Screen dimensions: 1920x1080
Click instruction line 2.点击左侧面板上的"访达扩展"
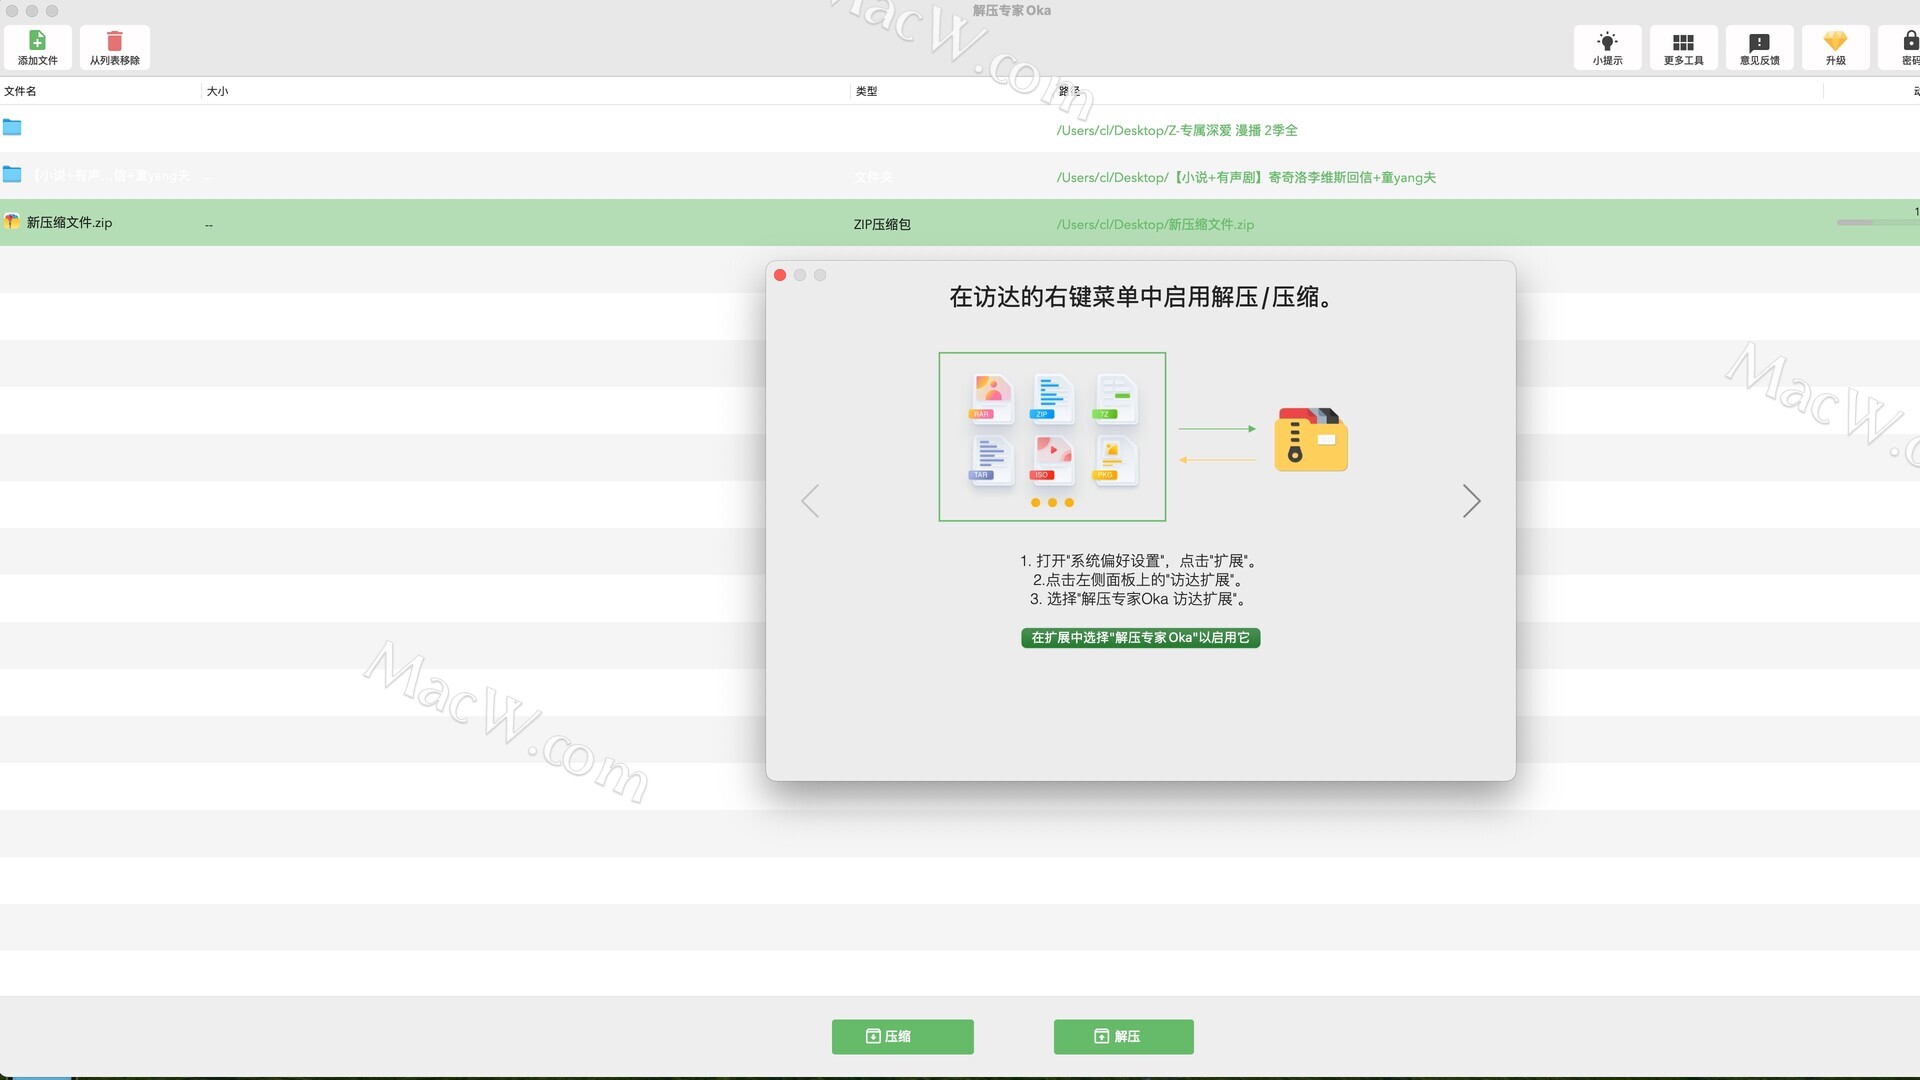point(1140,580)
